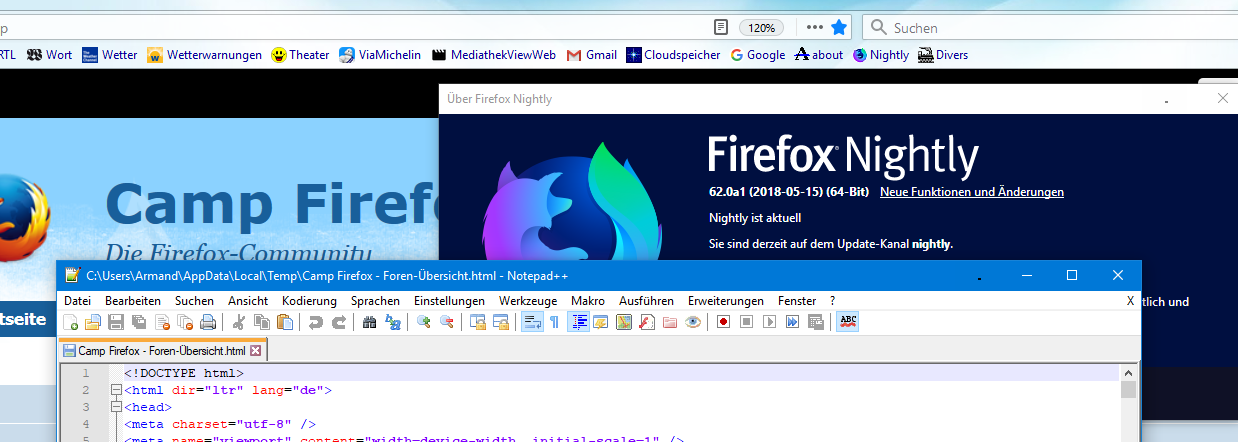Viewport: 1238px width, 442px height.
Task: Open the Nightly bookmark in the bookmarks bar
Action: (880, 55)
